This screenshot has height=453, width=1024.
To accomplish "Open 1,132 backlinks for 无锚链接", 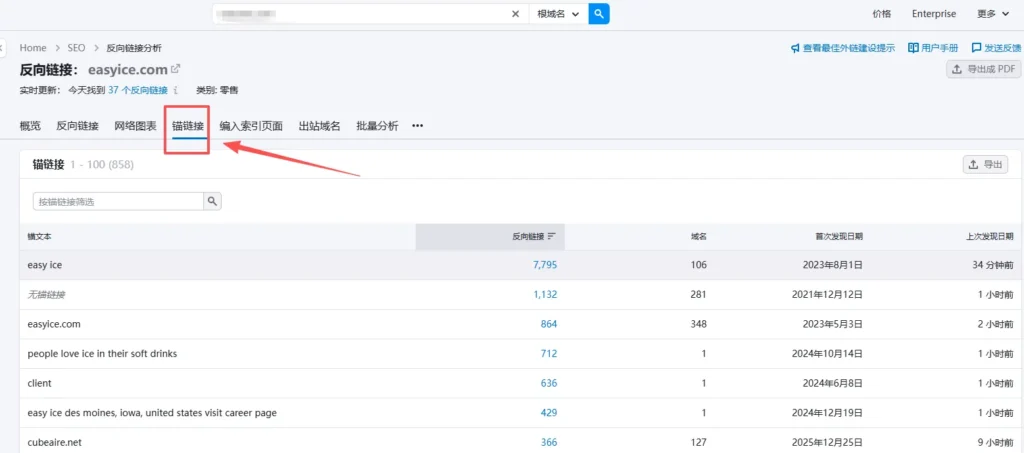I will [545, 294].
